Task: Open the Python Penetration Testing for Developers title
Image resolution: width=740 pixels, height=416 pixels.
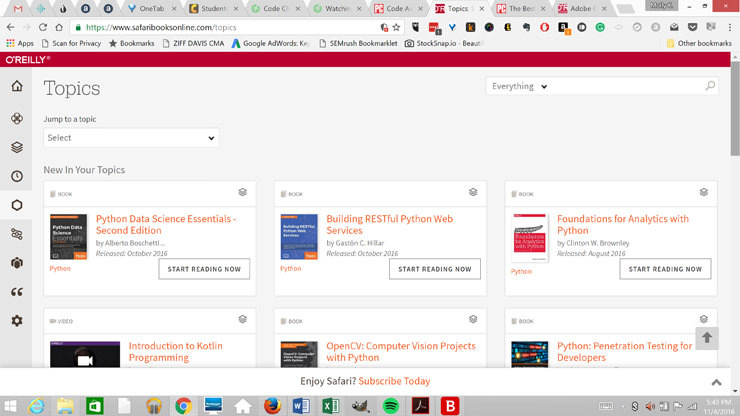Action: click(624, 352)
